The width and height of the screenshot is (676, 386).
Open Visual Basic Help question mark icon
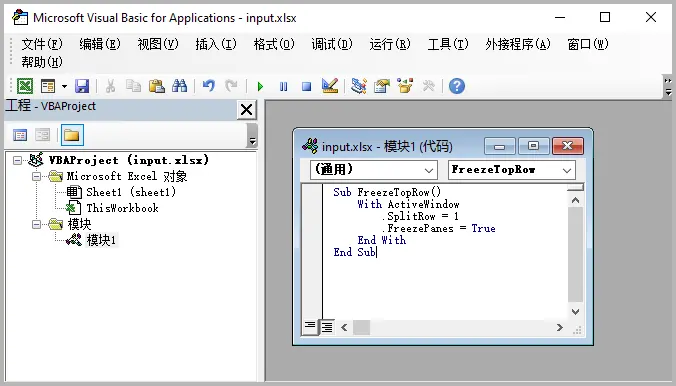457,86
